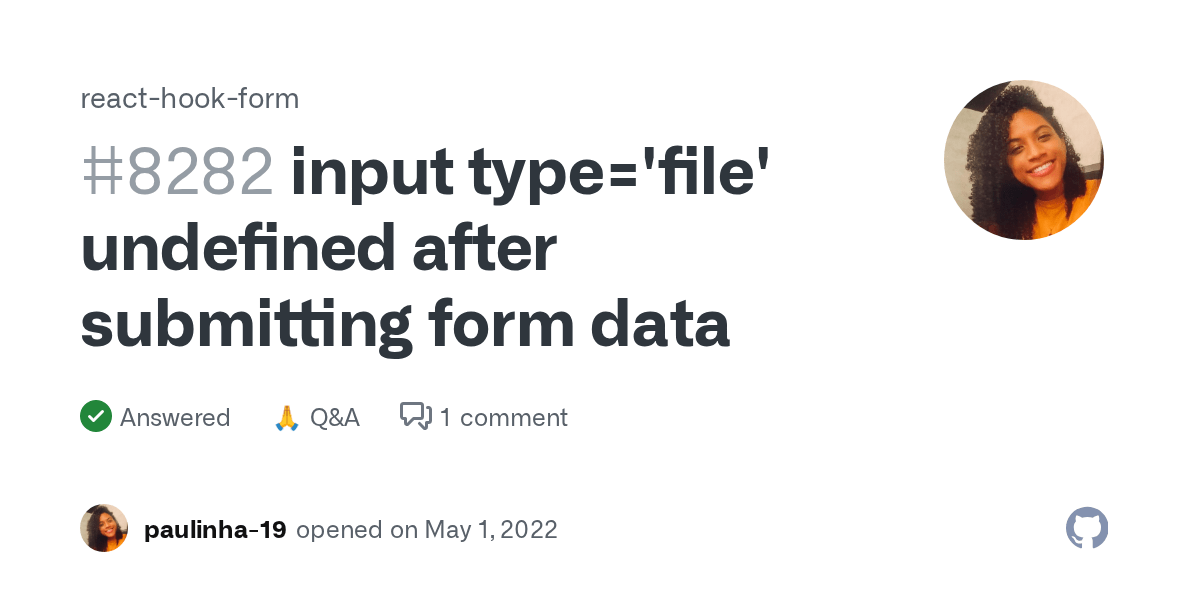Open the Q&A category label

click(334, 417)
